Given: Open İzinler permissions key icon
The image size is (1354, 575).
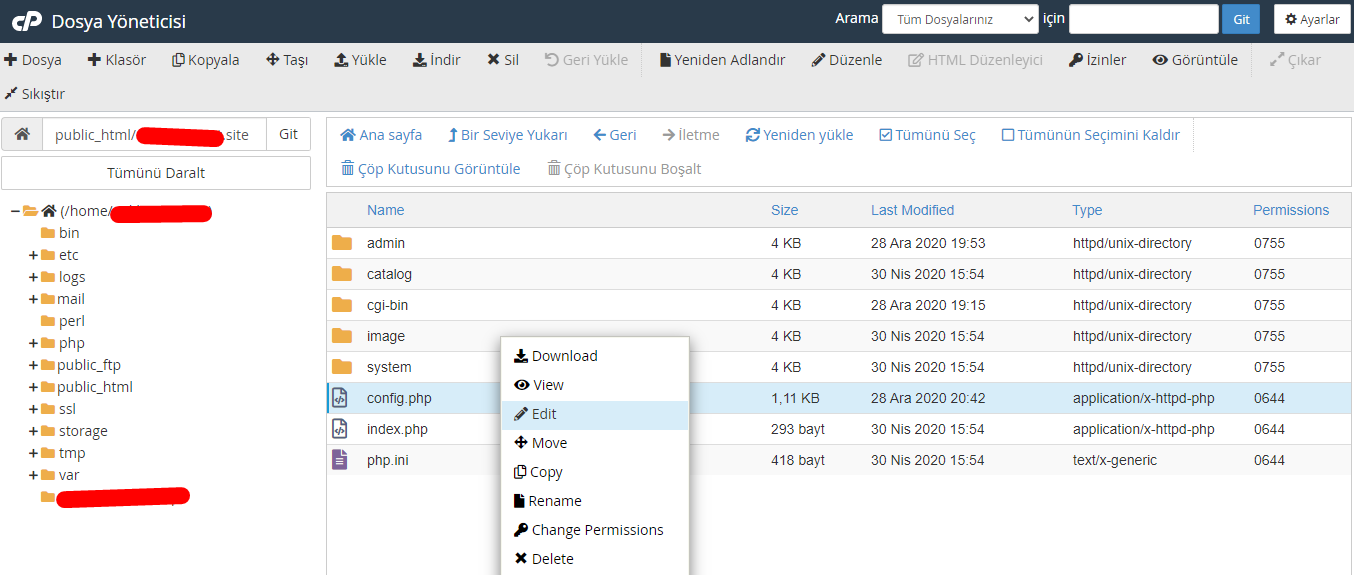Looking at the screenshot, I should pos(1076,60).
